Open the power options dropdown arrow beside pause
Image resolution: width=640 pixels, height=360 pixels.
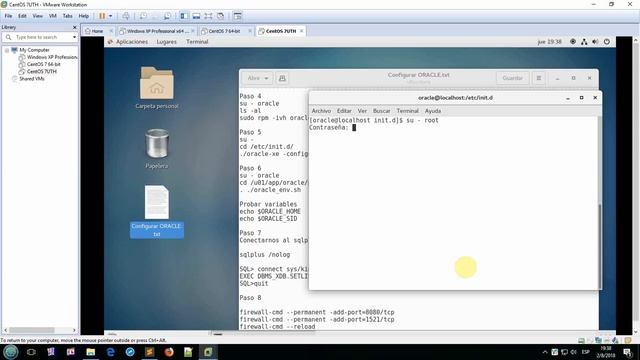pyautogui.click(x=110, y=16)
